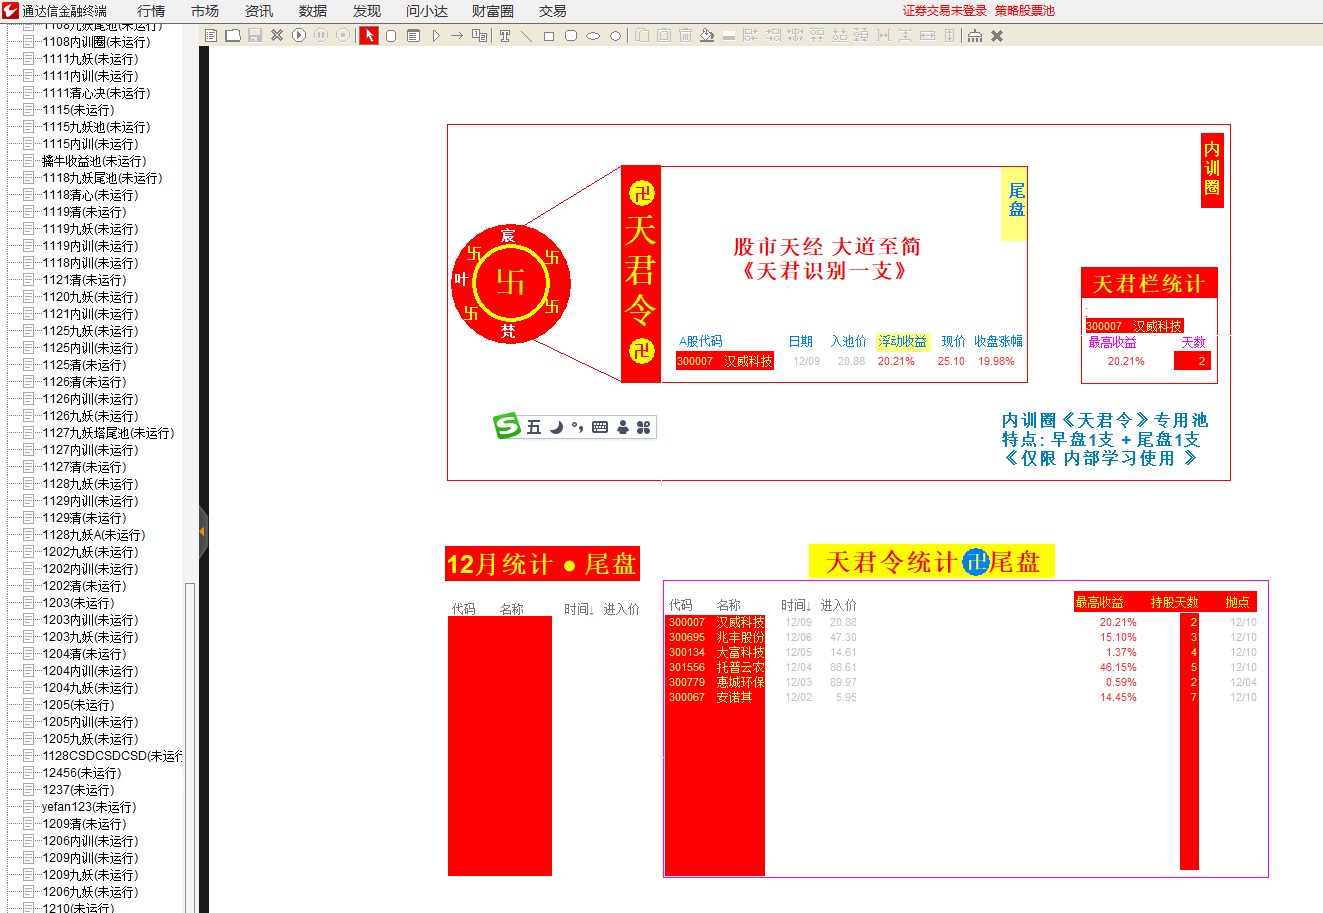Select the right arrow connector tool
1323x913 pixels.
[x=457, y=36]
